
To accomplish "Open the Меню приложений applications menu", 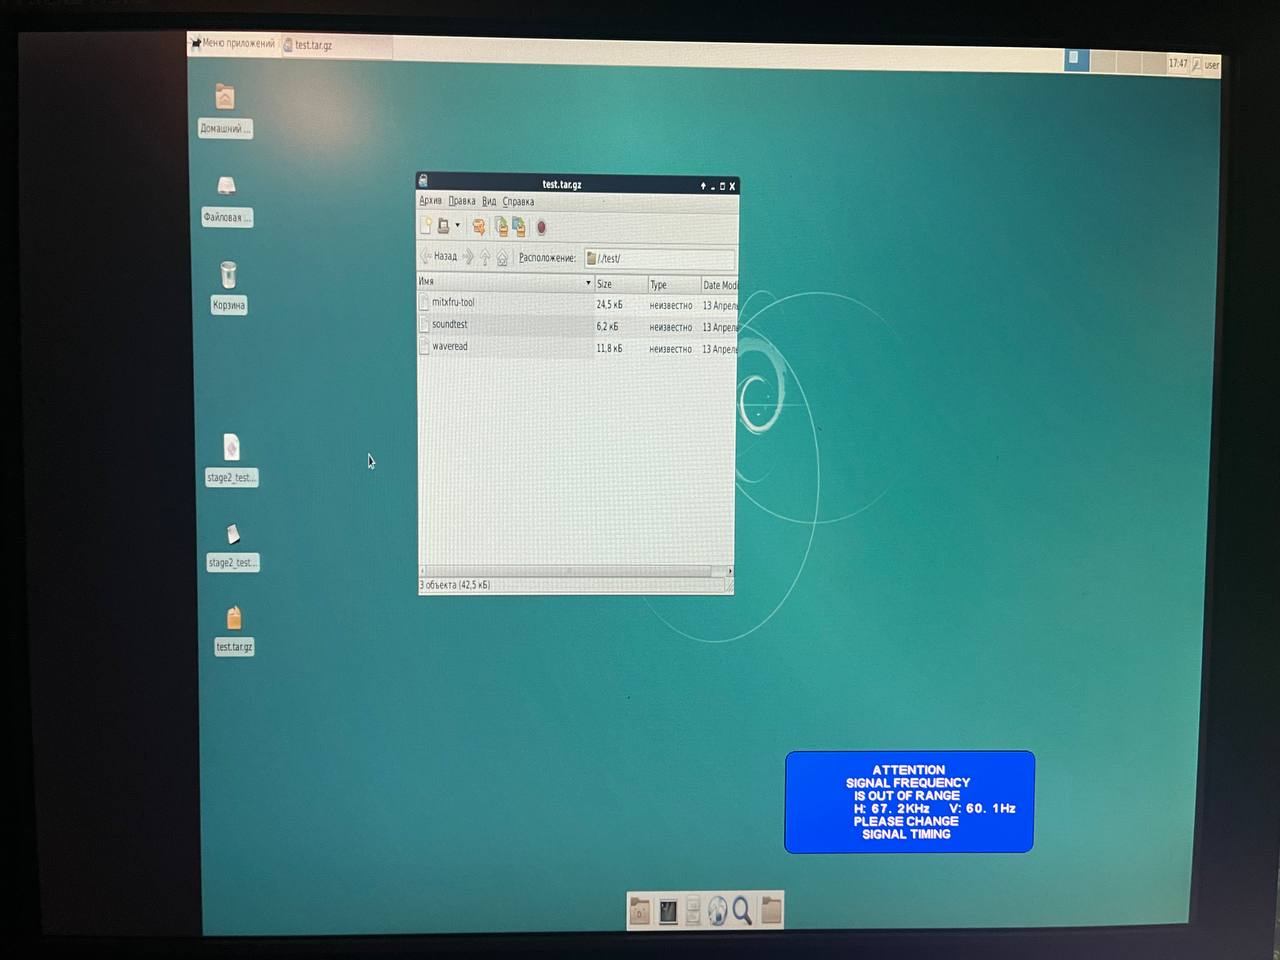I will coord(232,43).
